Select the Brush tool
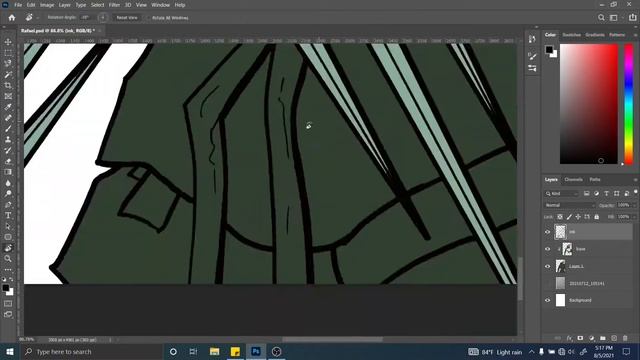 tap(8, 129)
